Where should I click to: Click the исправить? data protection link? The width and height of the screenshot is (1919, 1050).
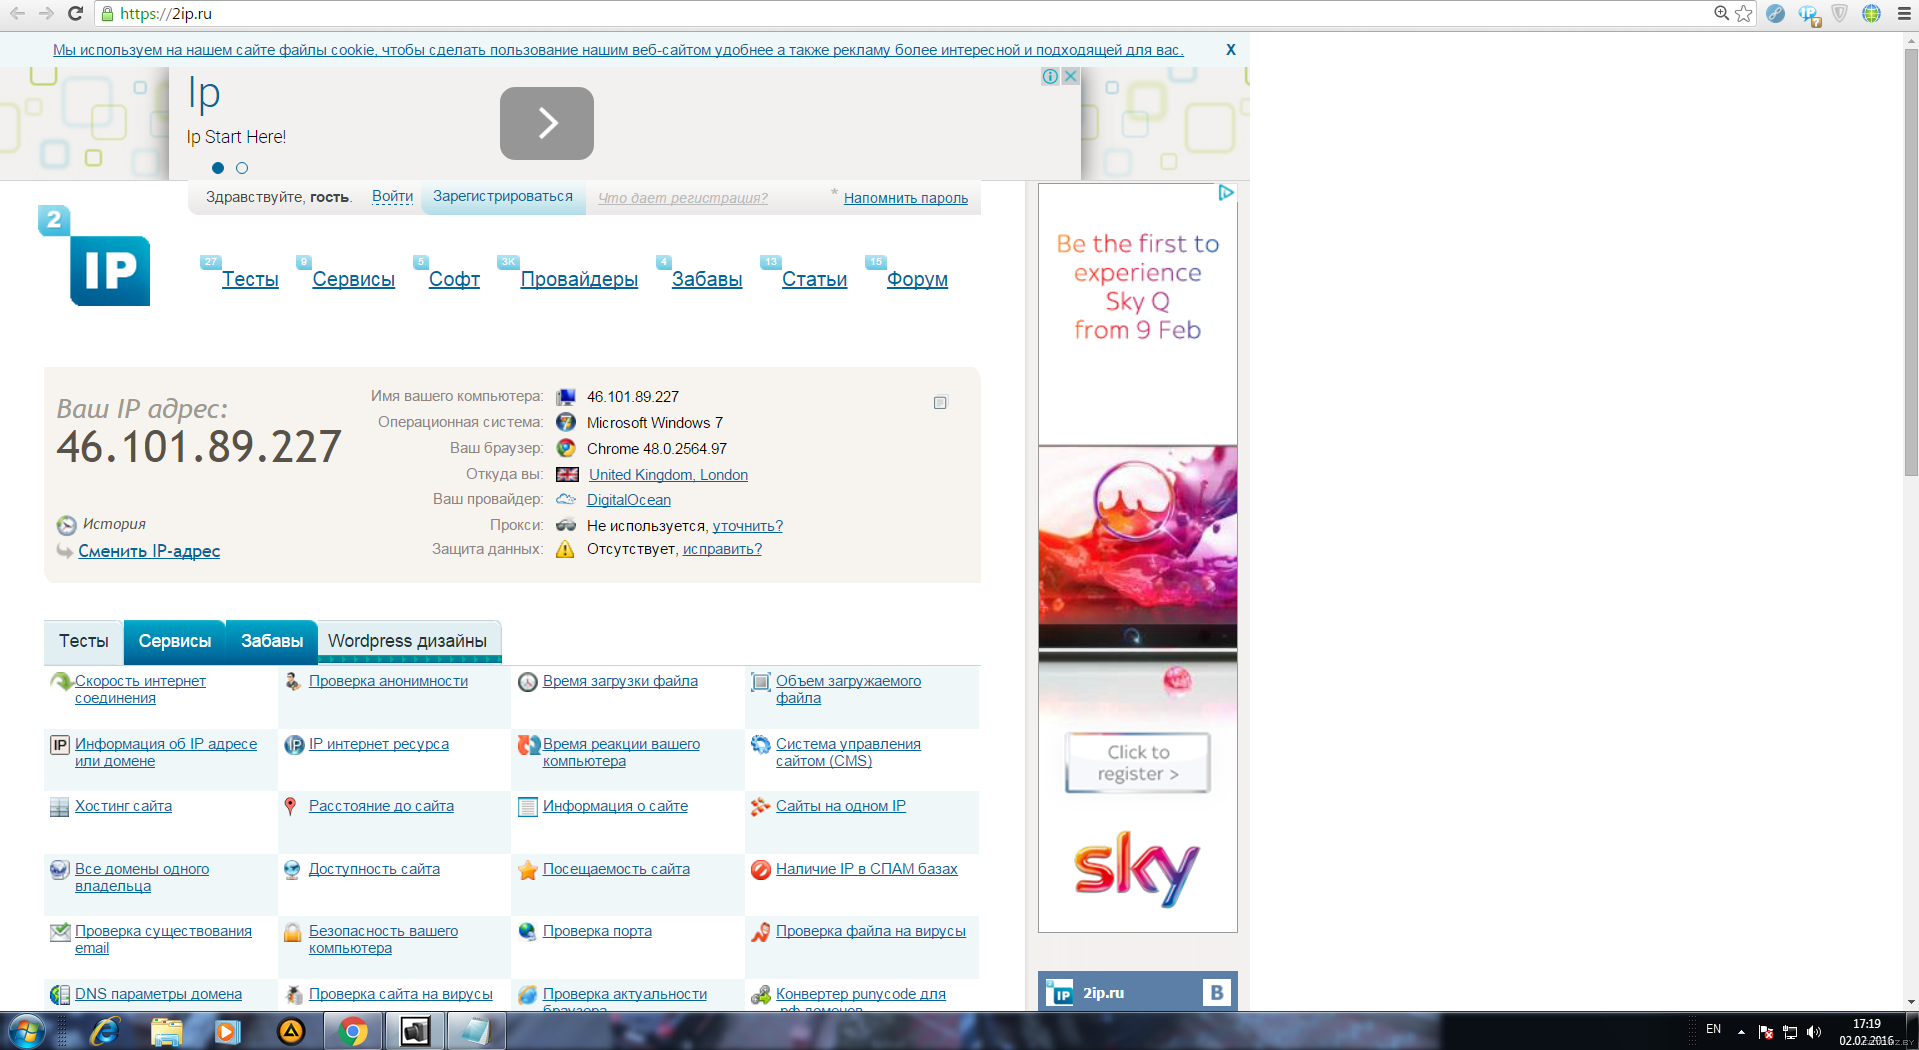point(722,549)
